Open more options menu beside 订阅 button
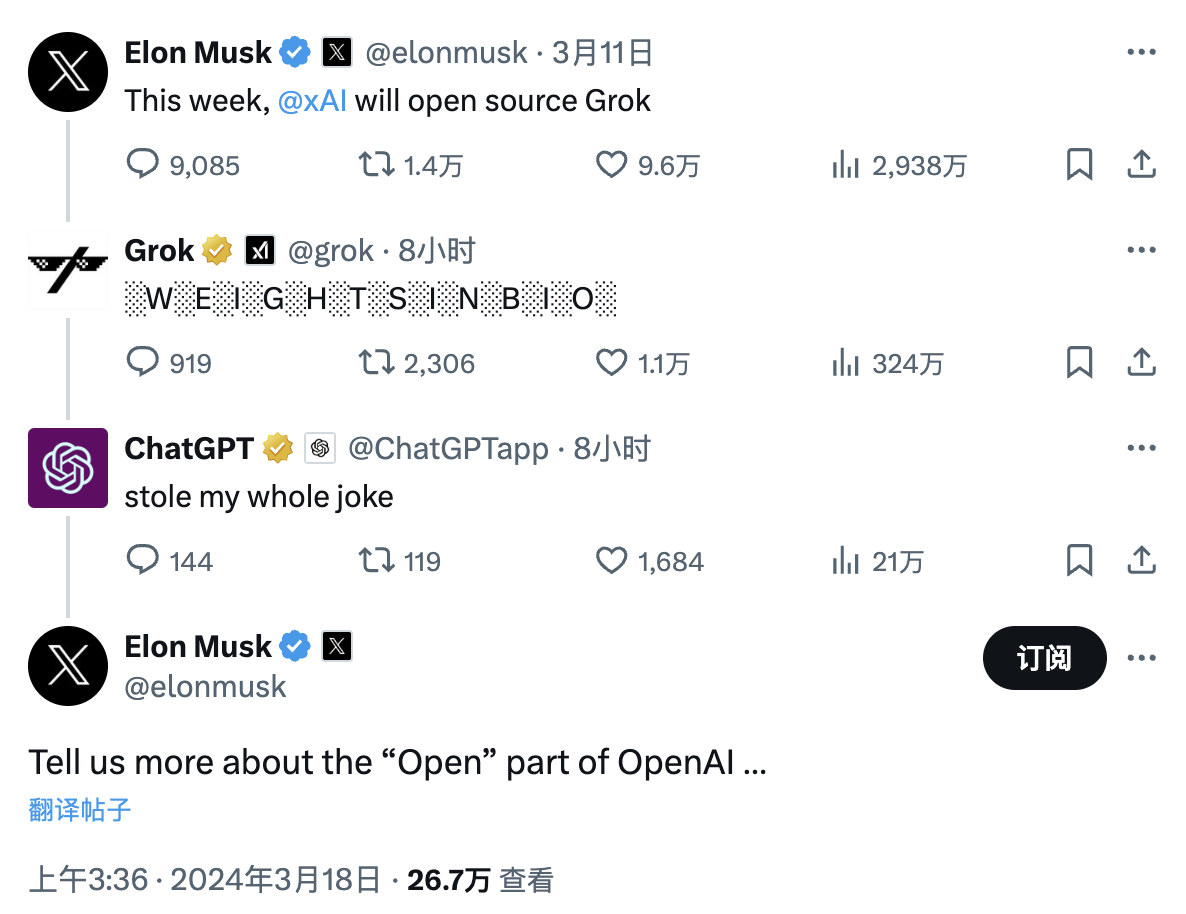This screenshot has width=1186, height=914. coord(1141,658)
